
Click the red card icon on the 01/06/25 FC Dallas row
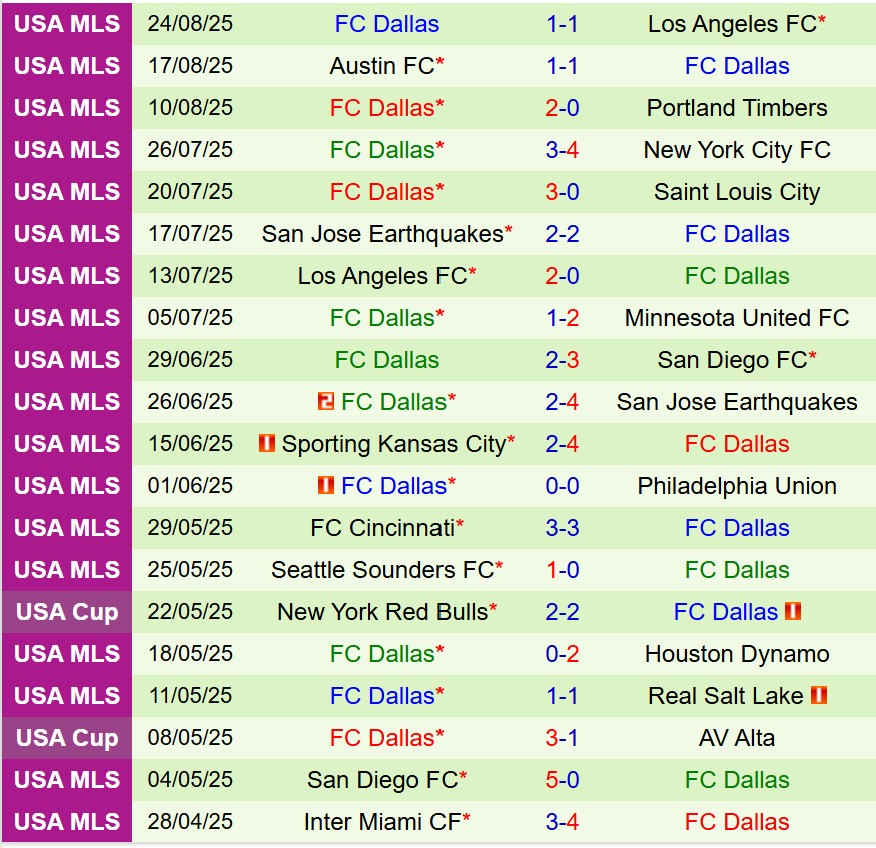coord(325,485)
